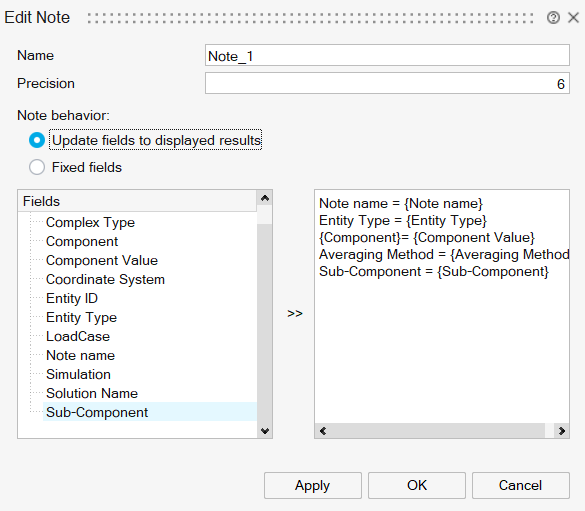Select the Component Value field
The image size is (585, 511).
101,260
